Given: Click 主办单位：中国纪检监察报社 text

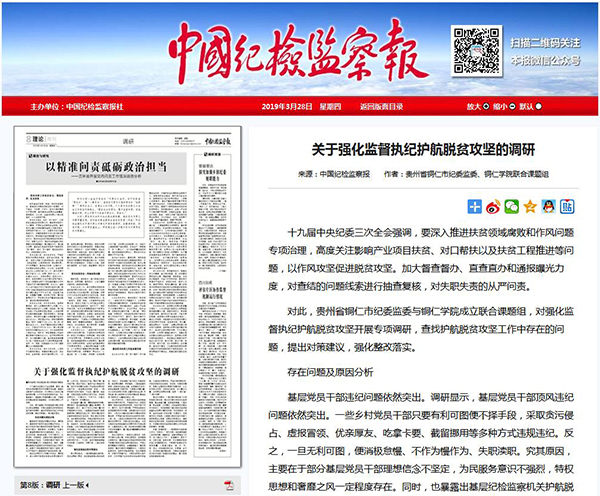Looking at the screenshot, I should 77,107.
